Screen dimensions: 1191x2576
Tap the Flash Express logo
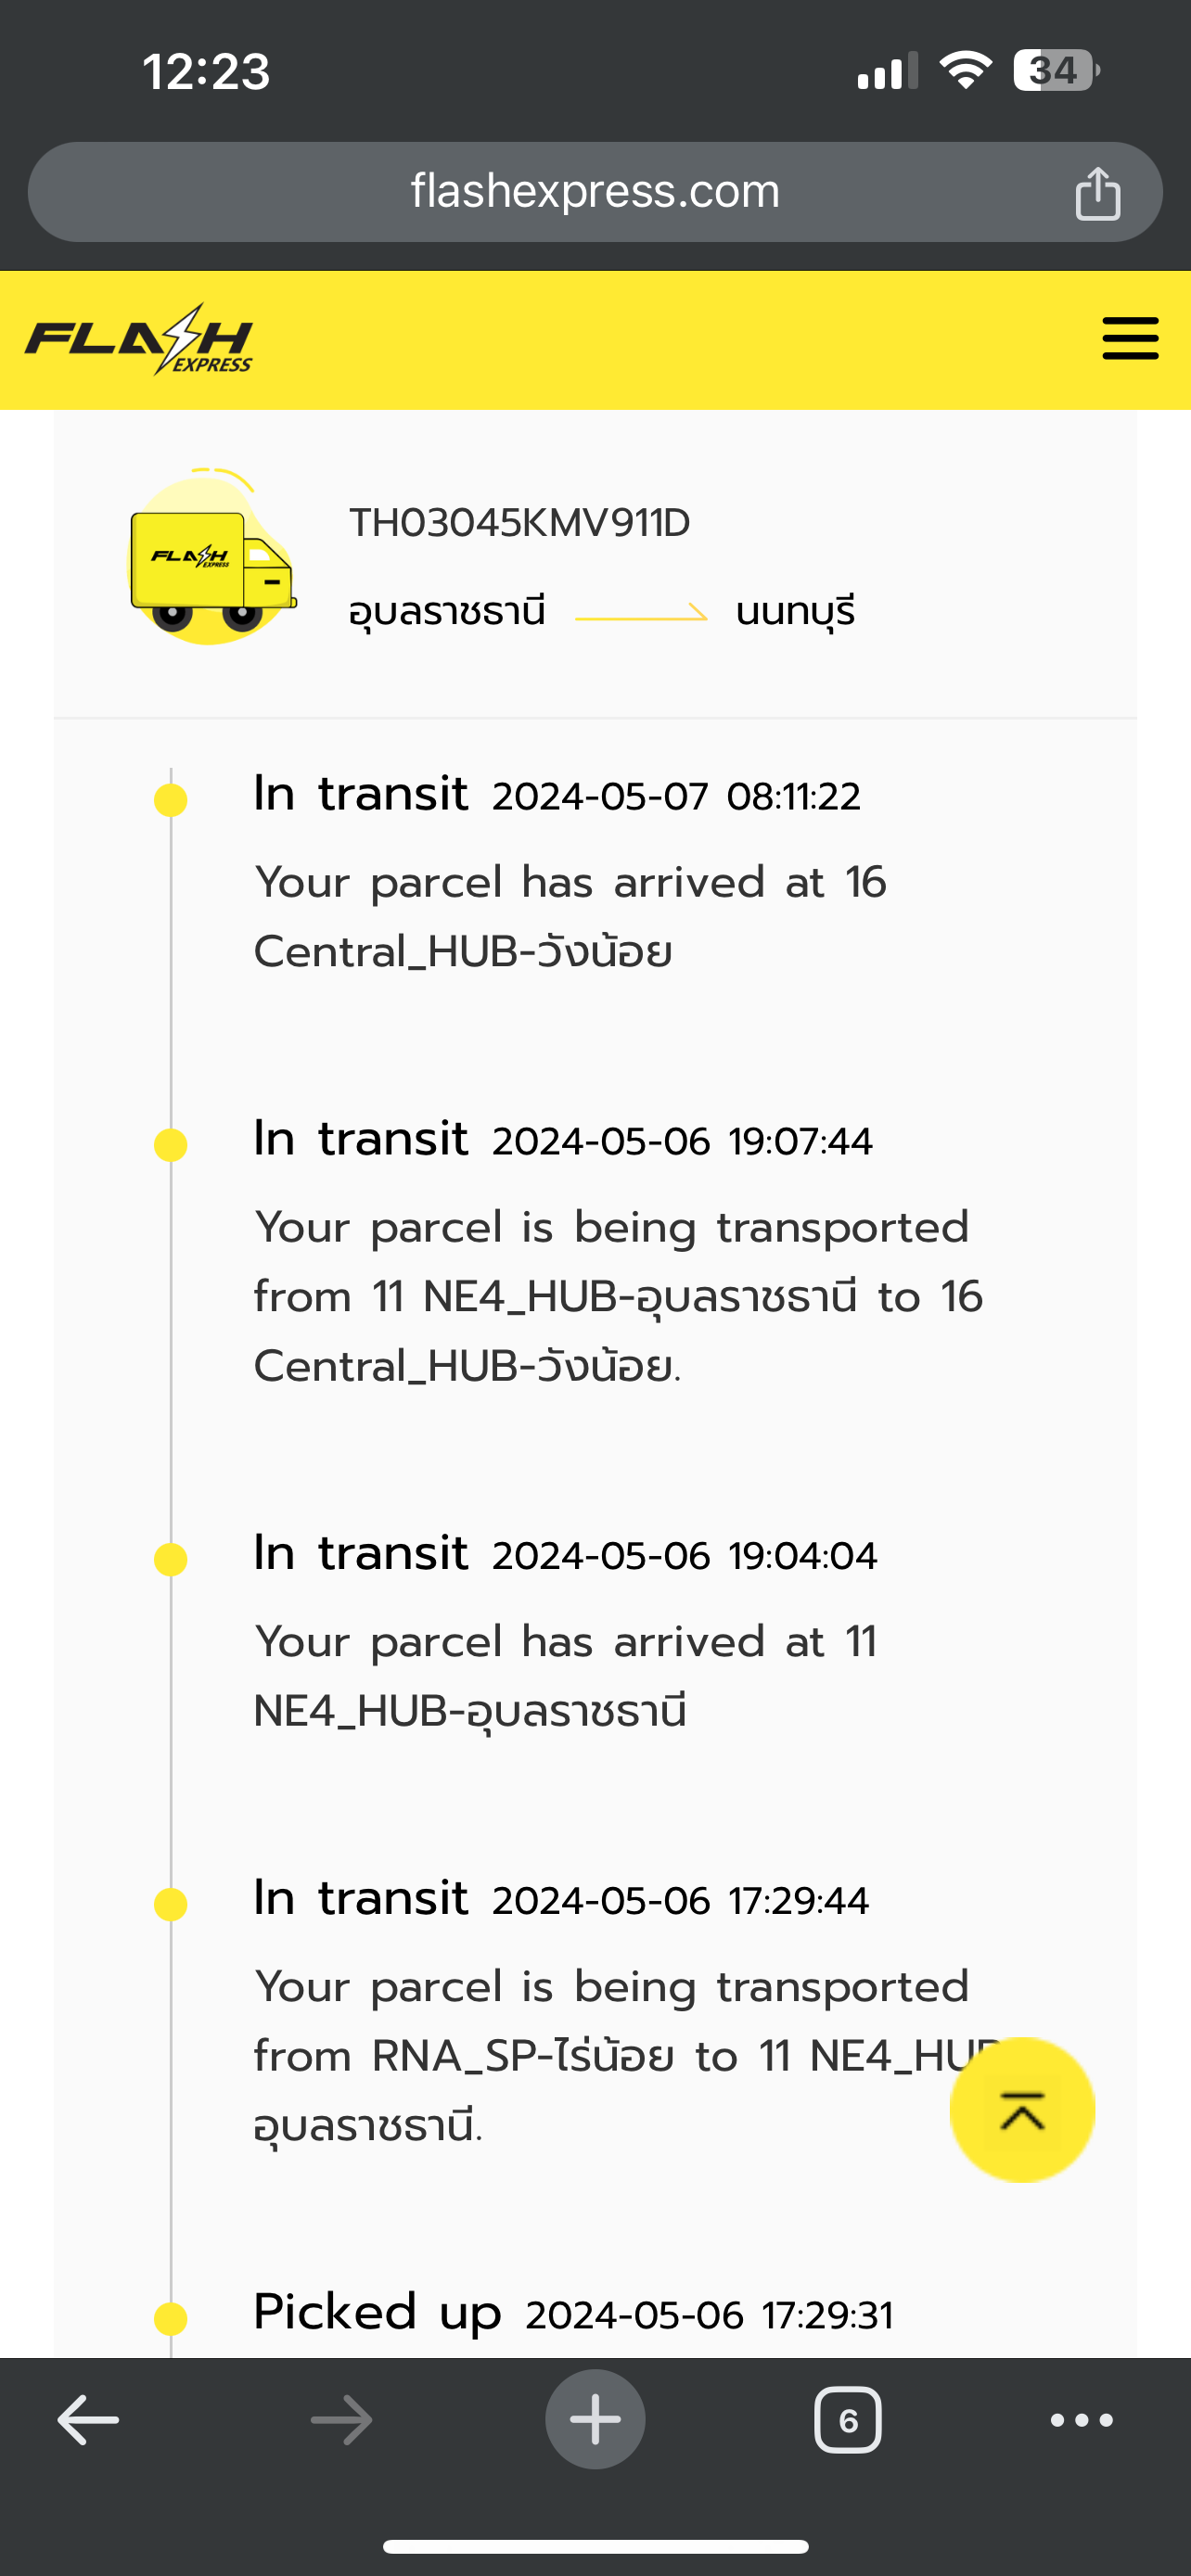[x=139, y=340]
